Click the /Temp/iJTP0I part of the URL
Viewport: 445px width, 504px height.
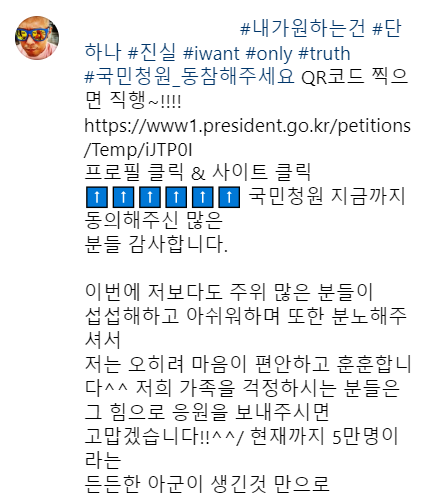pos(138,150)
